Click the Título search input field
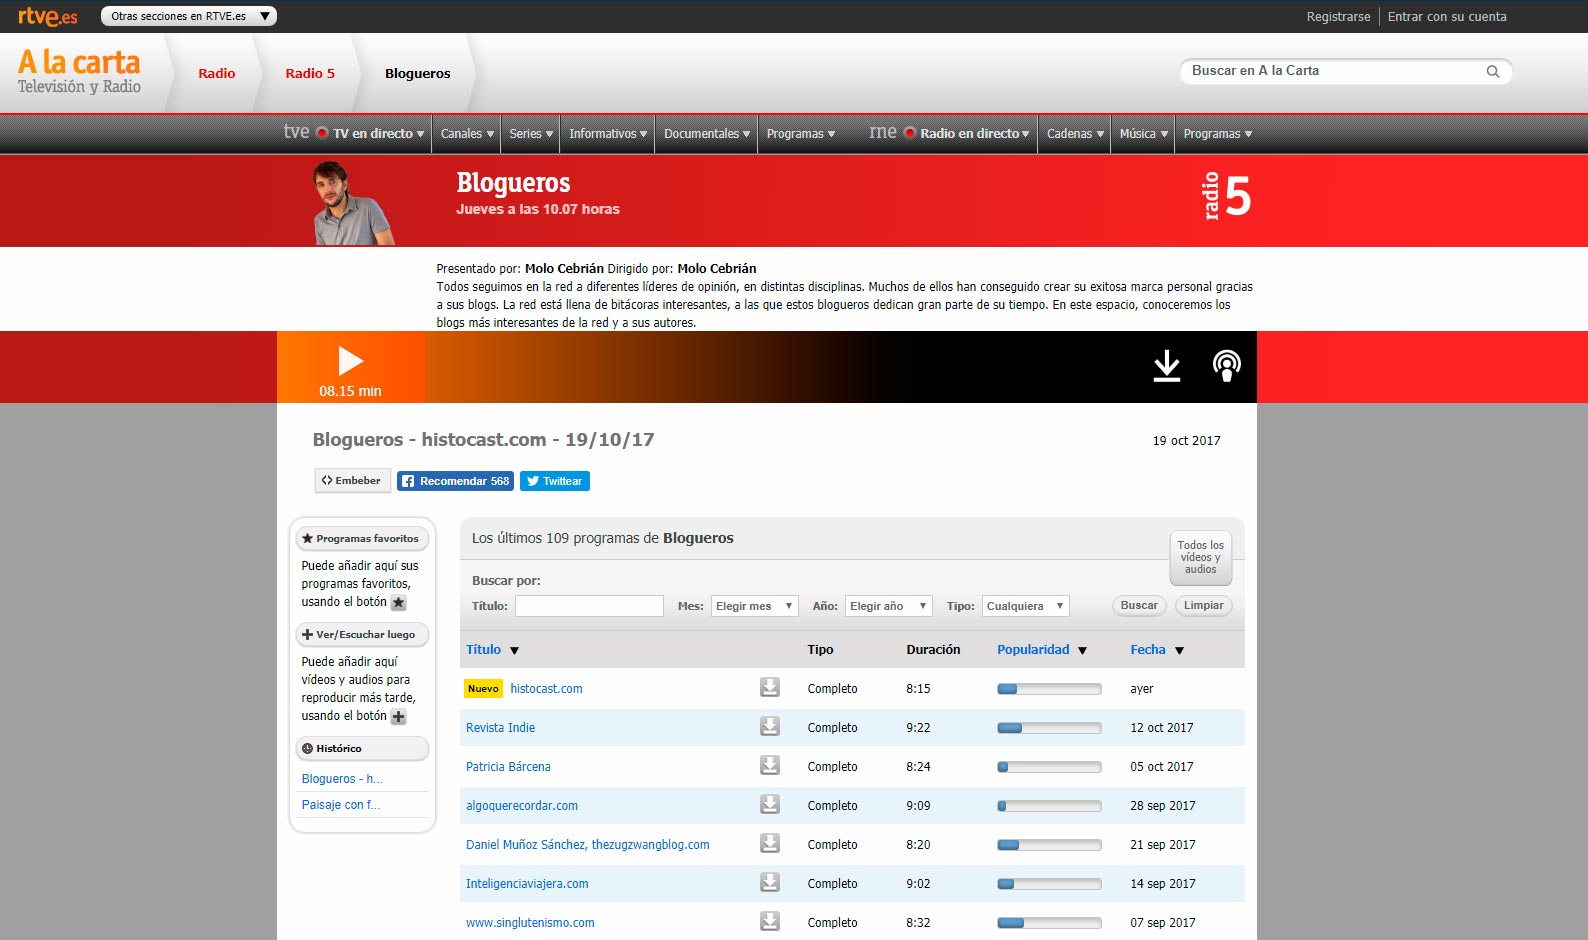This screenshot has width=1588, height=940. point(589,606)
